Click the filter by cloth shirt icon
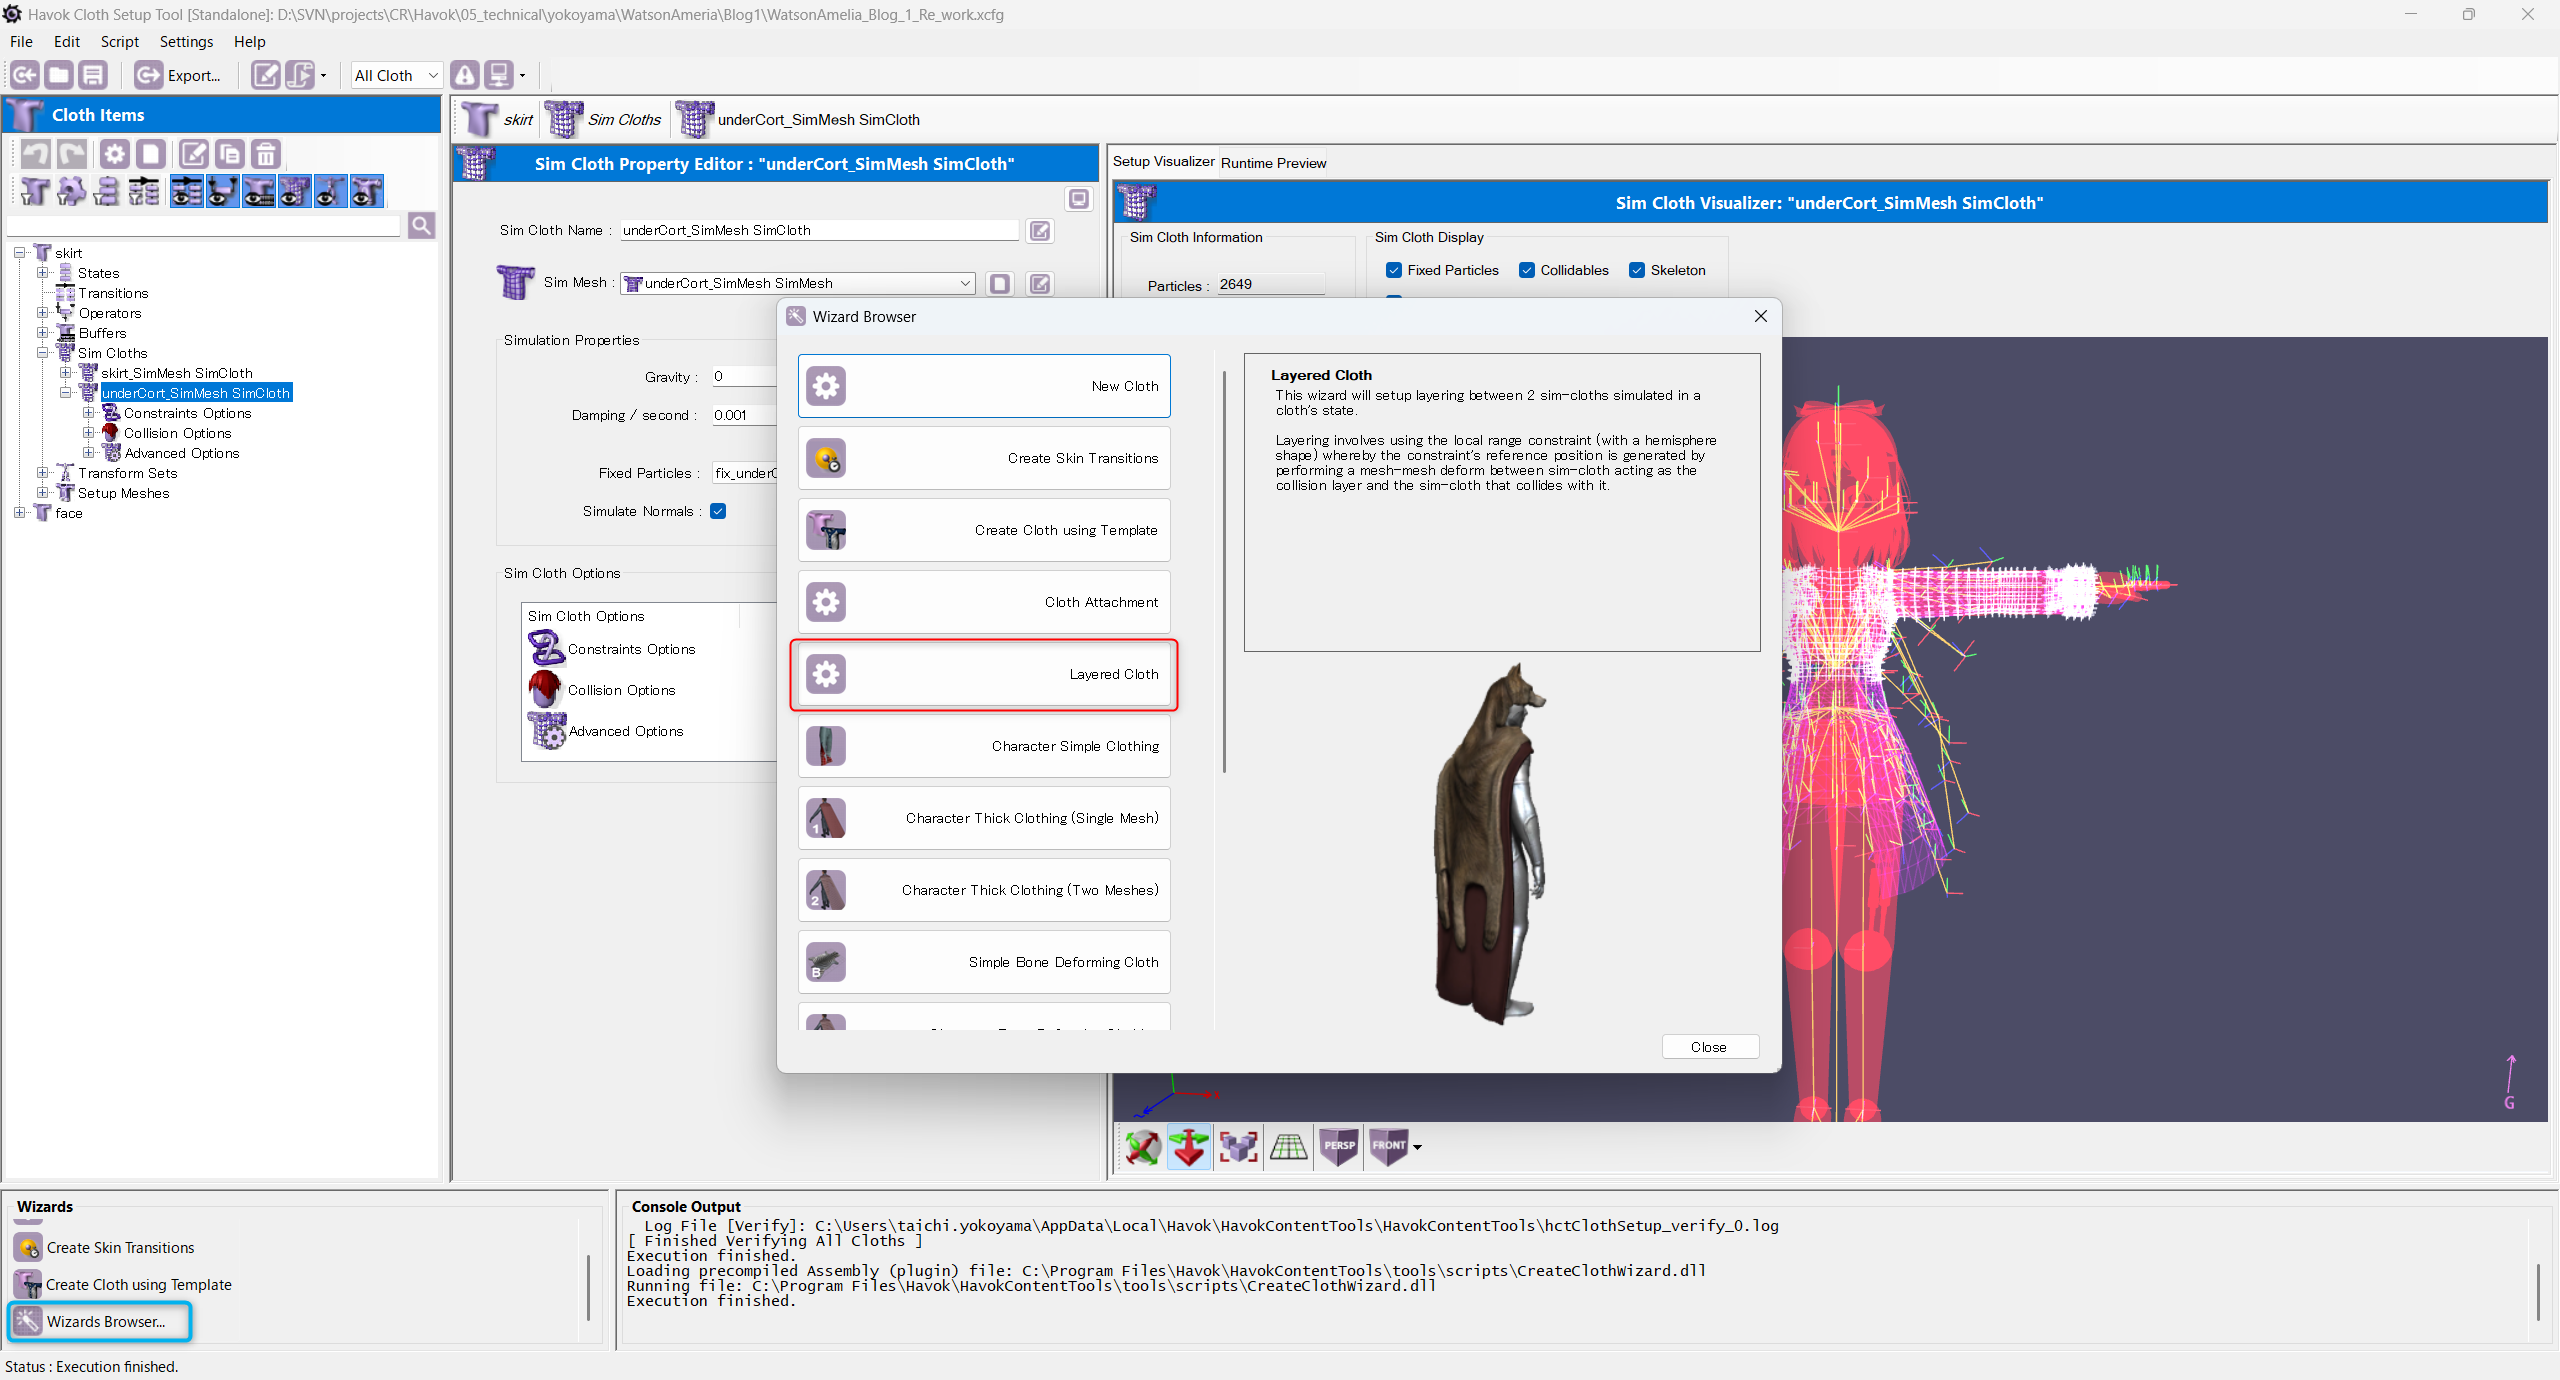This screenshot has height=1380, width=2560. (34, 191)
